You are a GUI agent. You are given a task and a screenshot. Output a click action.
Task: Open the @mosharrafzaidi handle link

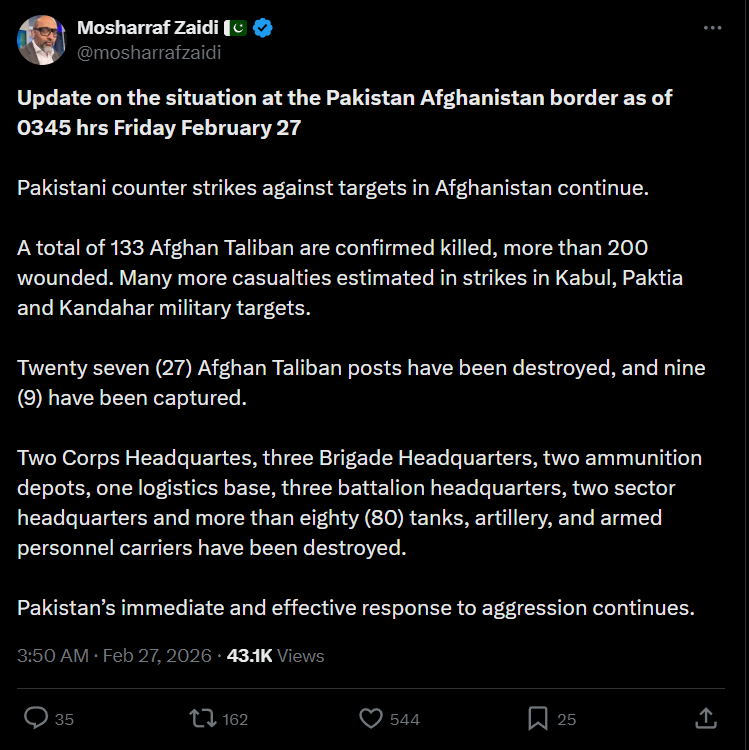(x=148, y=53)
